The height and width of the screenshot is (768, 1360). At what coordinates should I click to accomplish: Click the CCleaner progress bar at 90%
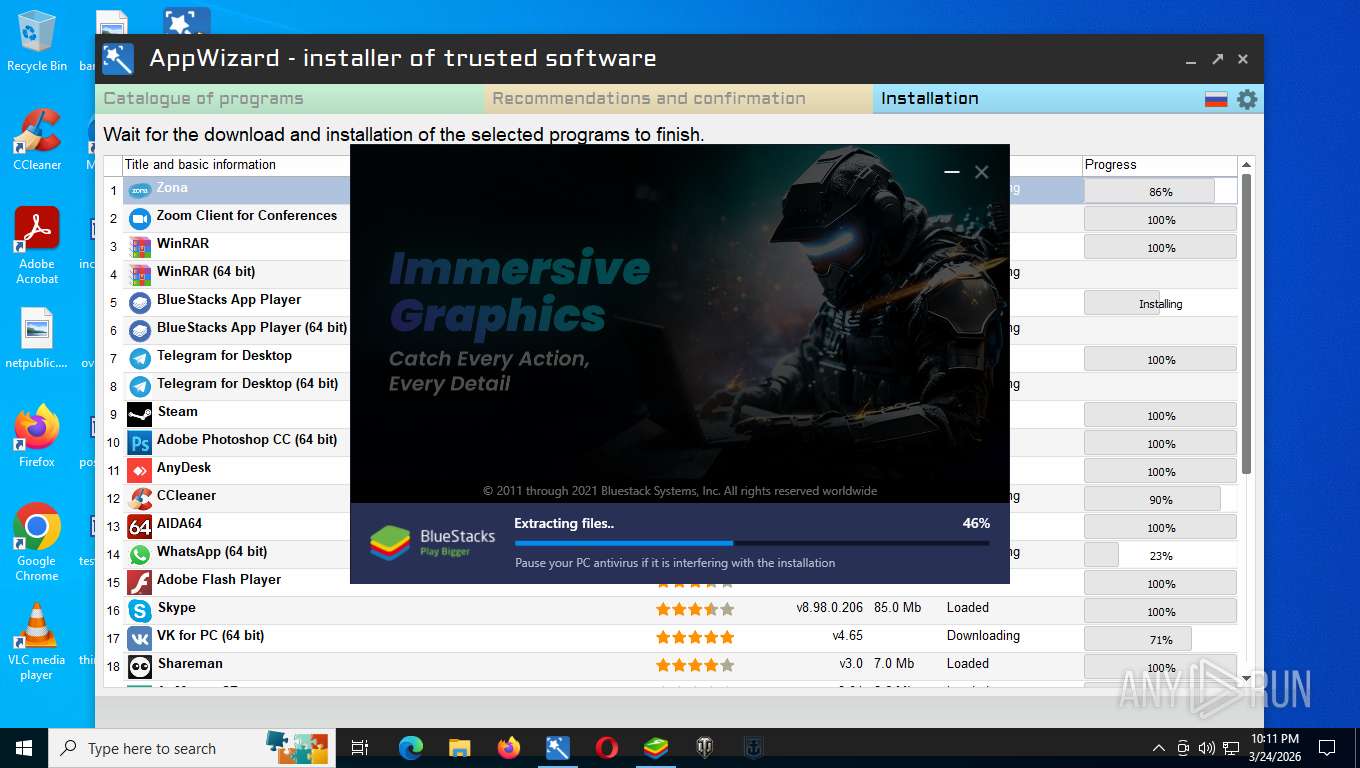coord(1160,499)
